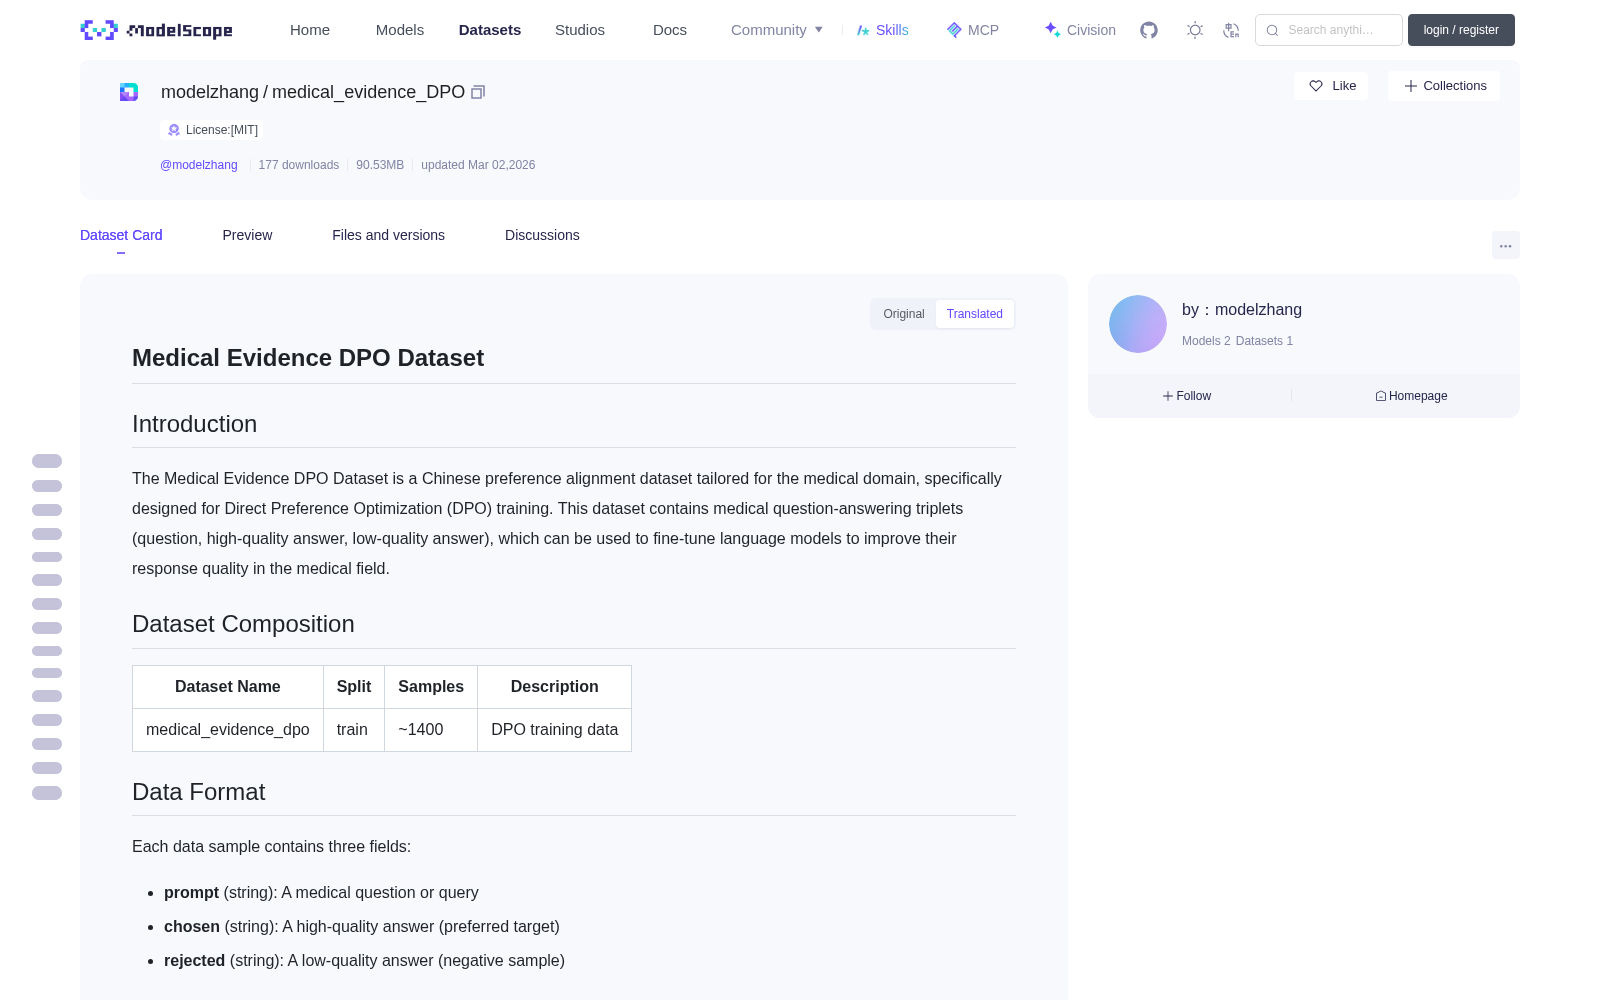Follow the author modelzhang
This screenshot has height=1000, width=1600.
click(x=1187, y=396)
